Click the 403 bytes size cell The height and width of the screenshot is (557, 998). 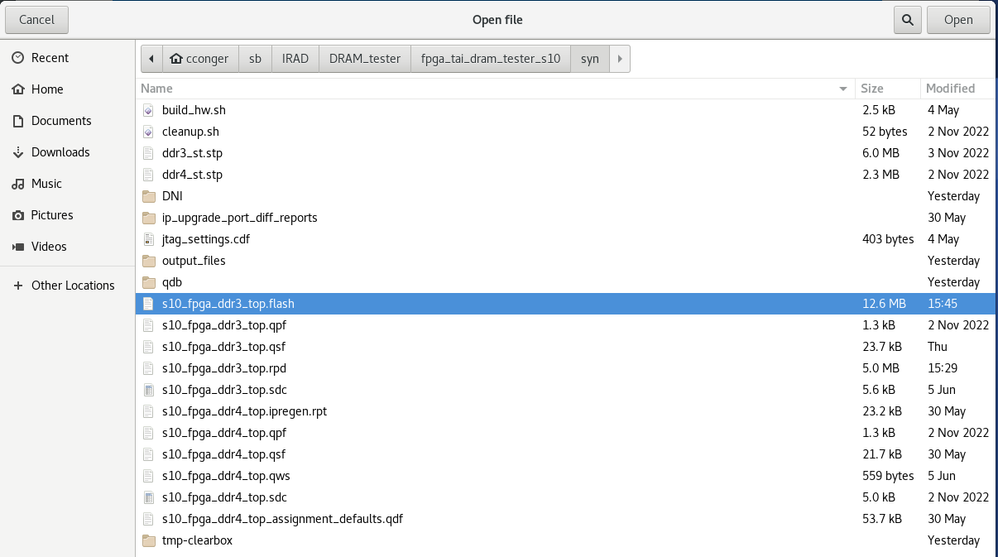click(888, 239)
